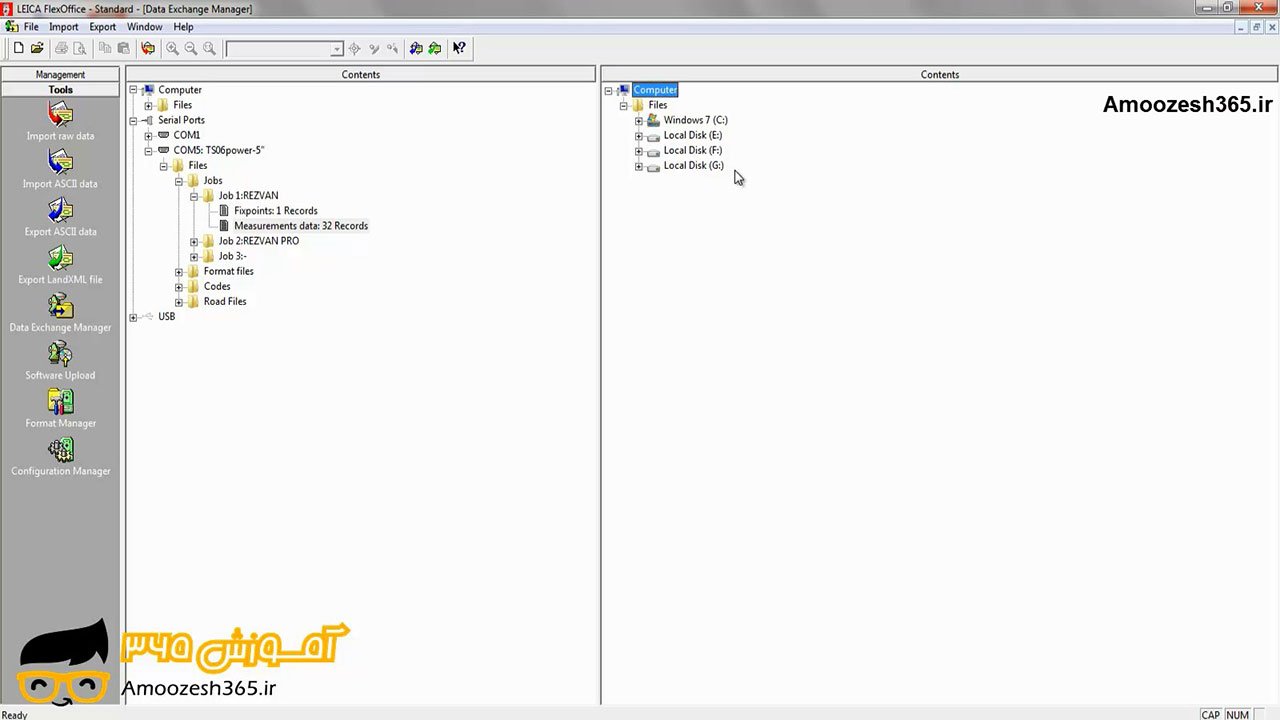
Task: Expand the Road Files folder node
Action: pos(179,302)
